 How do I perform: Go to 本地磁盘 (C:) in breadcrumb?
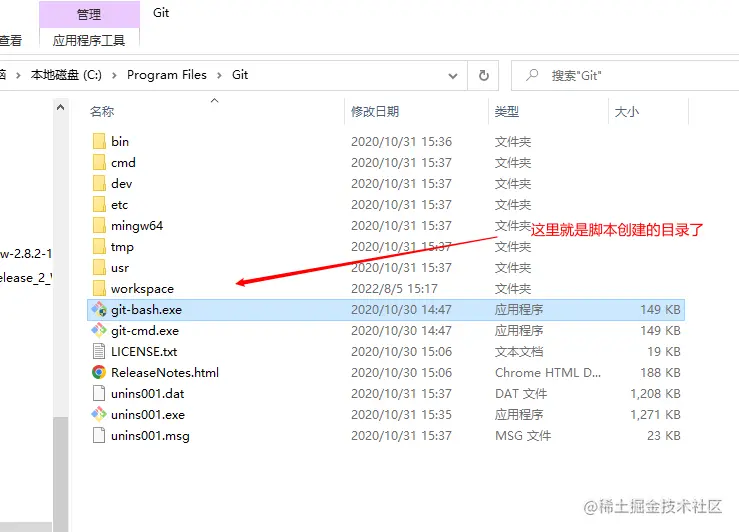(x=66, y=75)
